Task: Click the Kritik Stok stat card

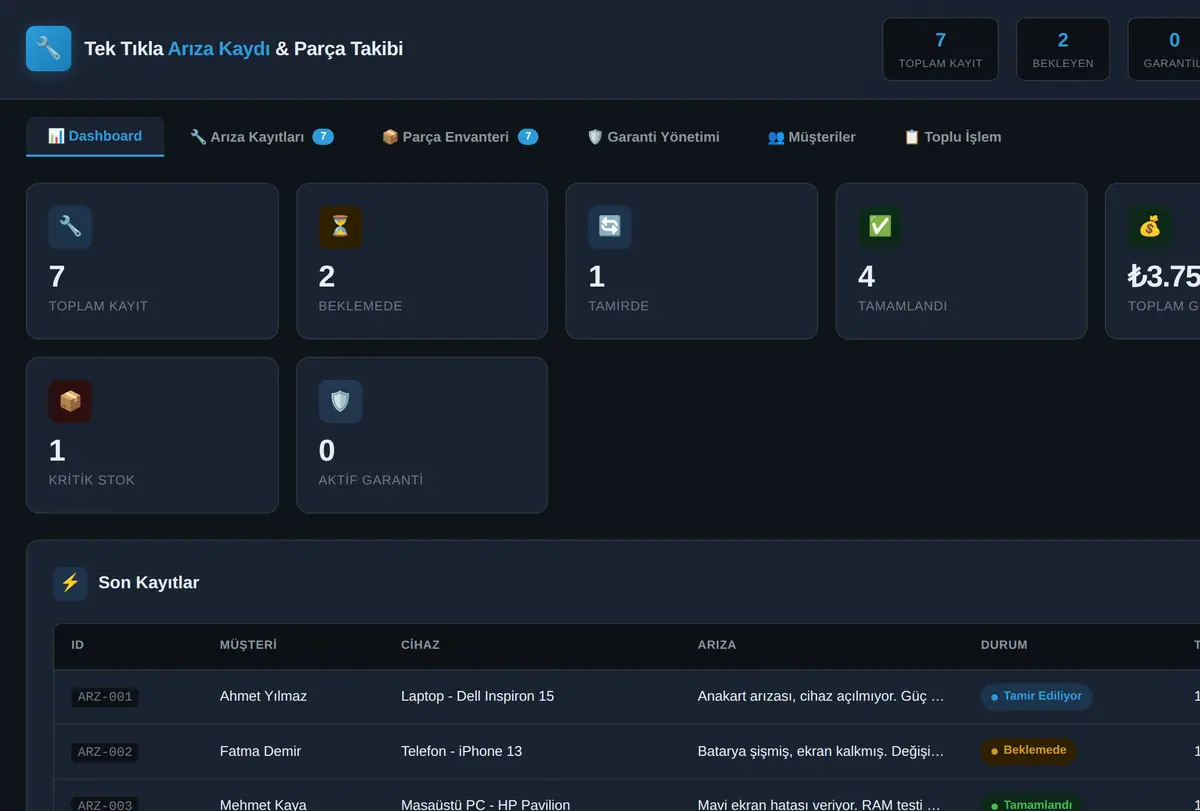Action: (152, 435)
